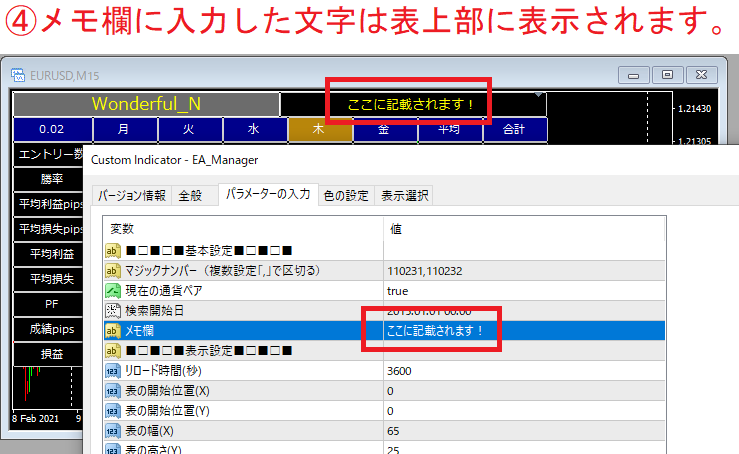Screen dimensions: 739x454
Task: Select the マジックナンバー value 110231,110232
Action: [x=425, y=271]
